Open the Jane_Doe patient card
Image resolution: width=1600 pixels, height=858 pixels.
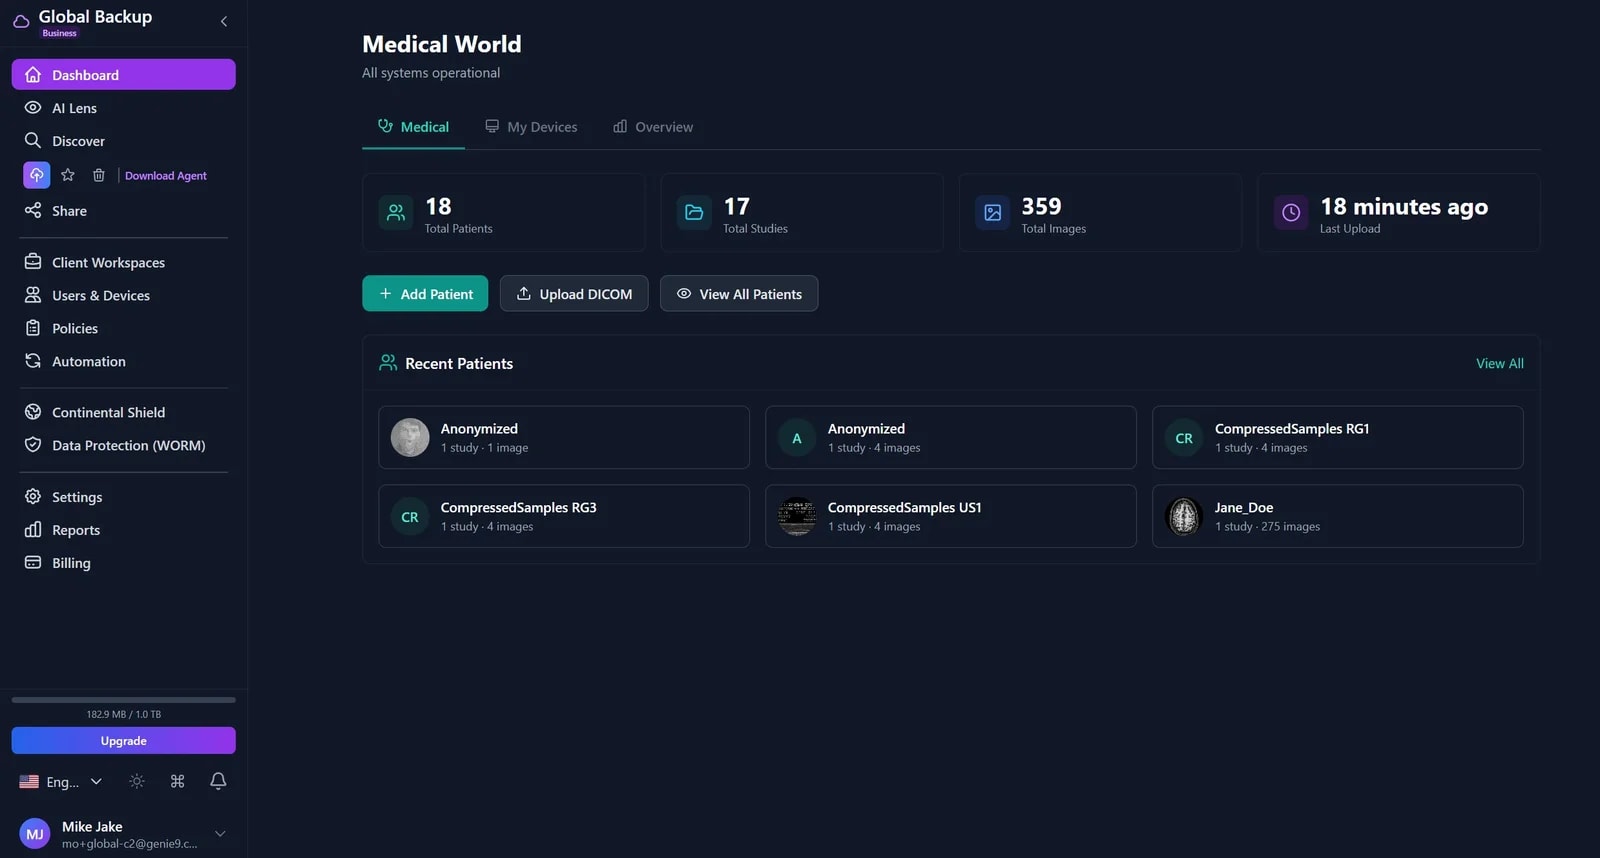pyautogui.click(x=1338, y=516)
